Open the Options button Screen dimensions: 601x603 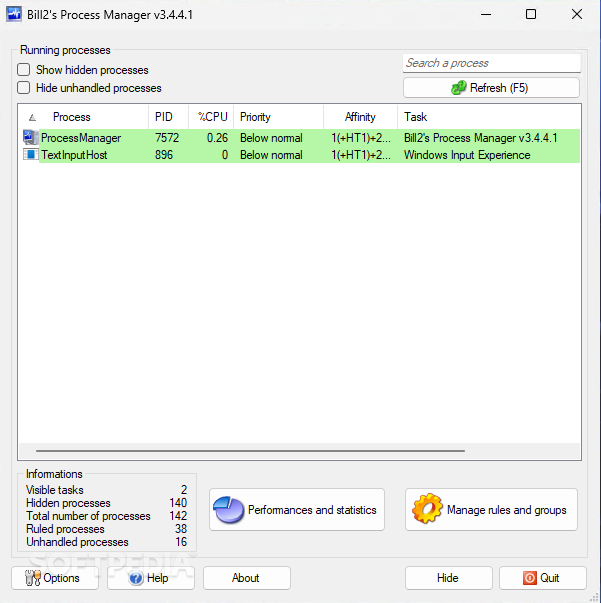pyautogui.click(x=55, y=578)
